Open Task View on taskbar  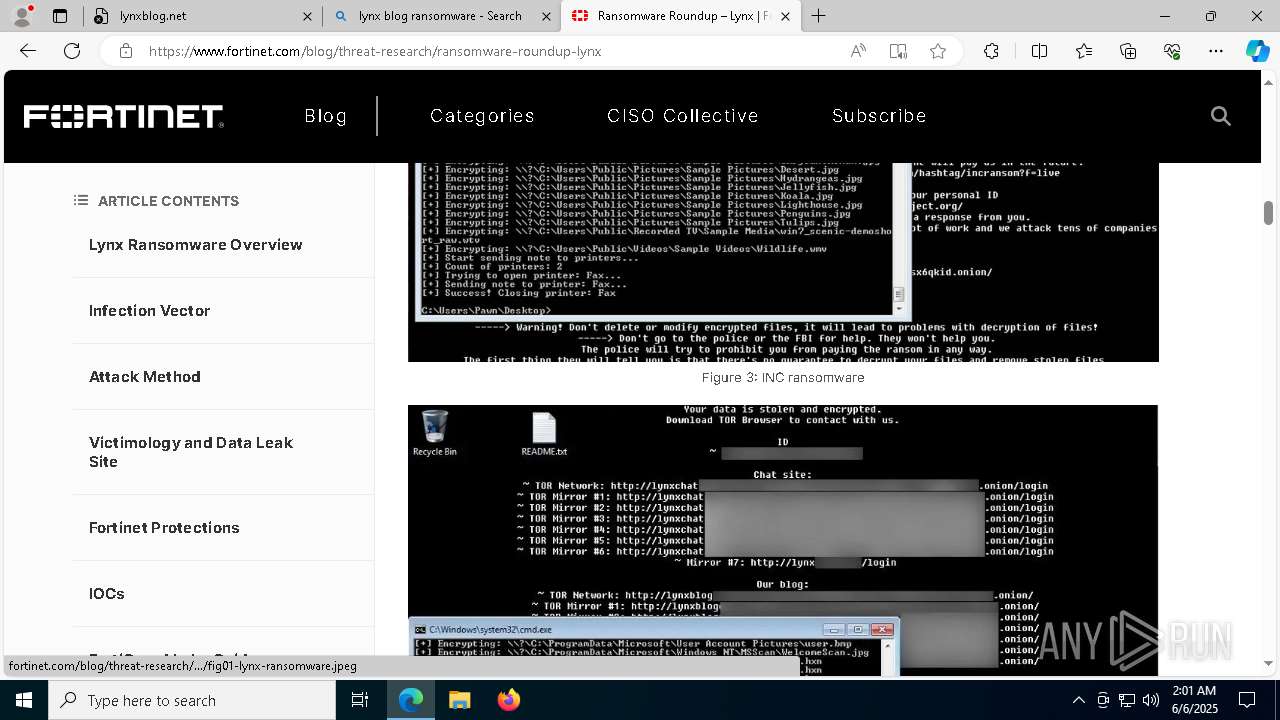(x=360, y=700)
